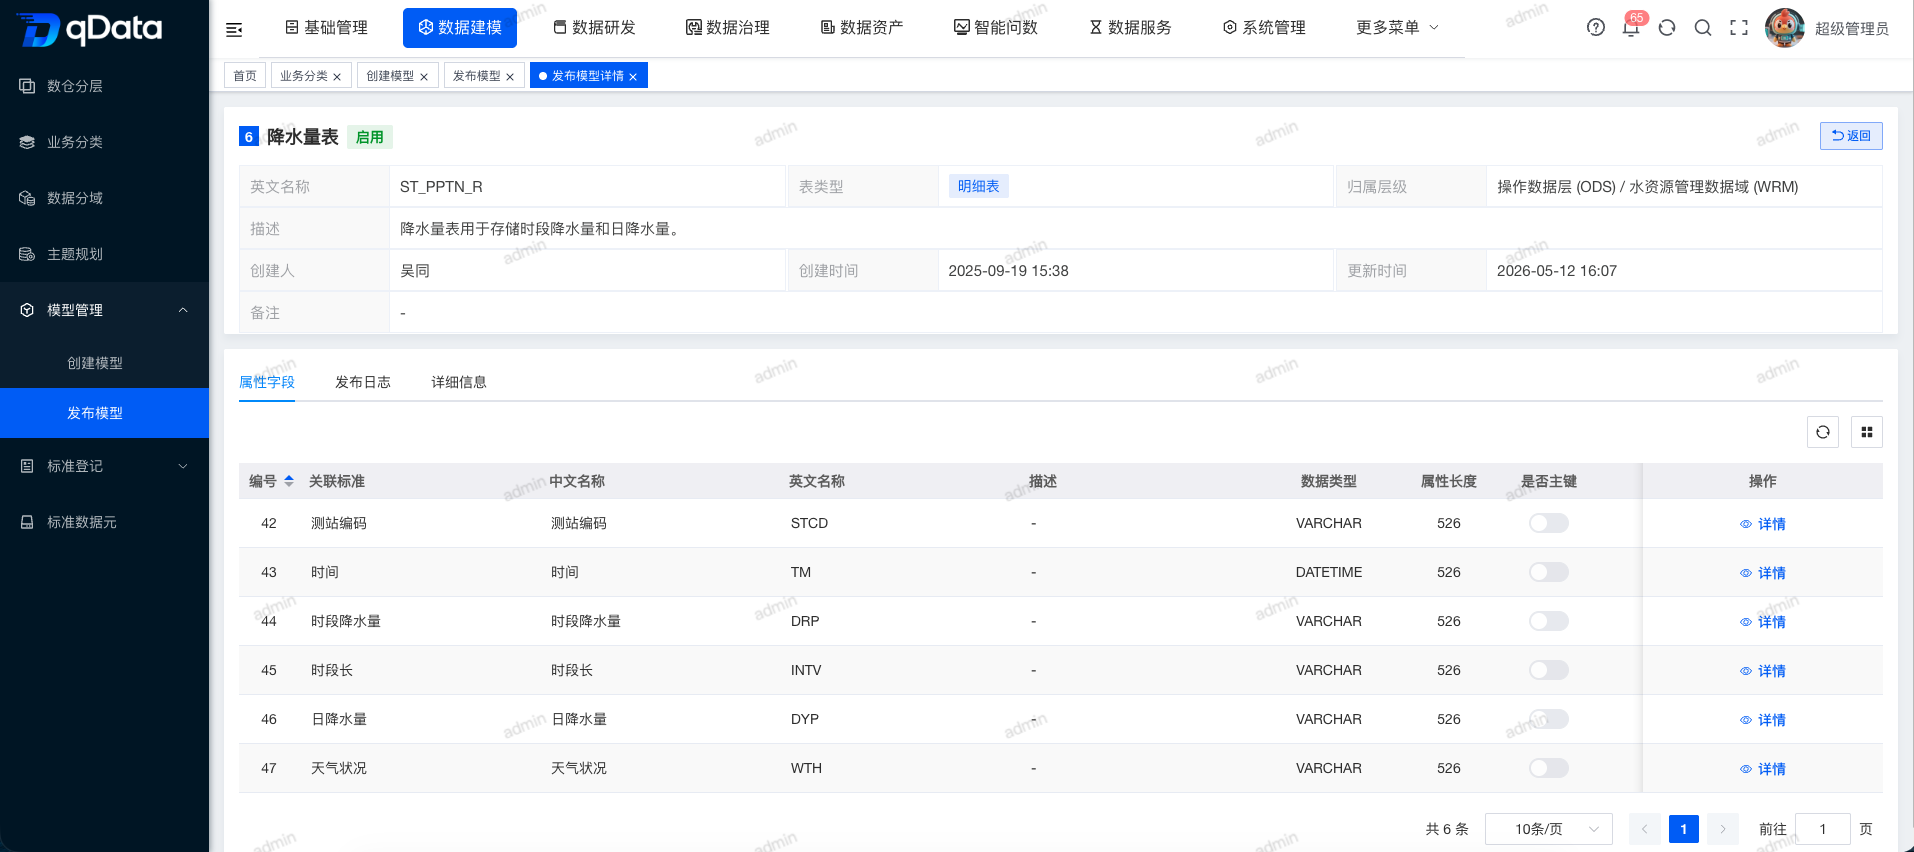Open 系统管理 top menu
This screenshot has width=1914, height=852.
1264,27
